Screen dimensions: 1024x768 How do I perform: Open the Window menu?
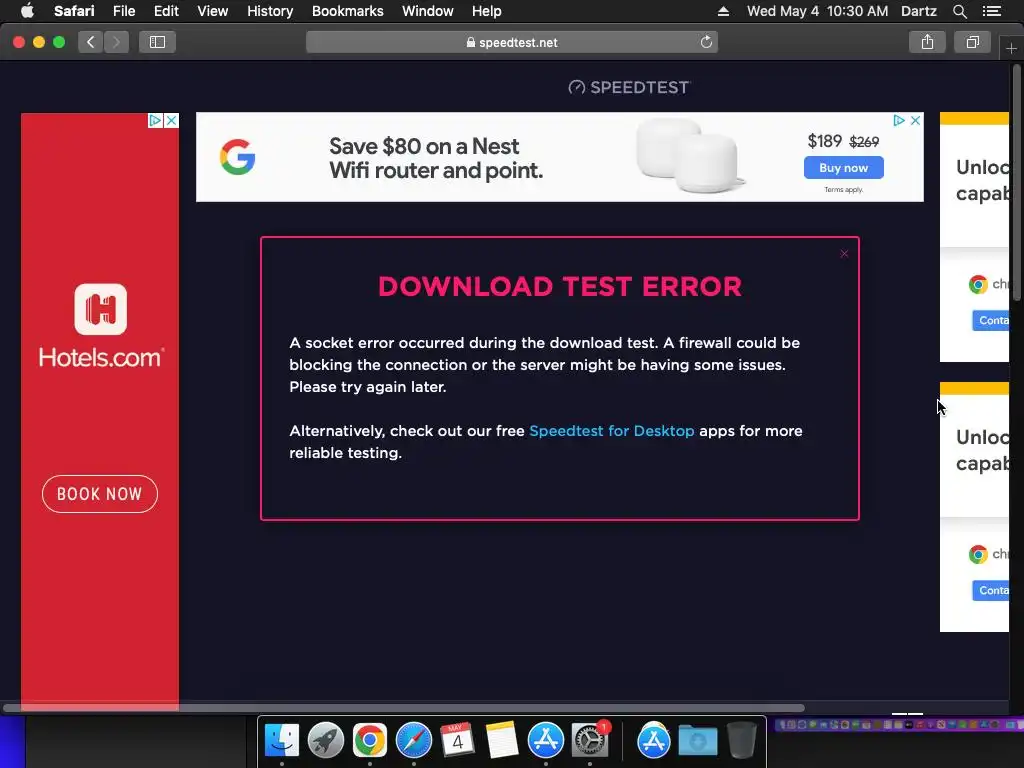[427, 11]
